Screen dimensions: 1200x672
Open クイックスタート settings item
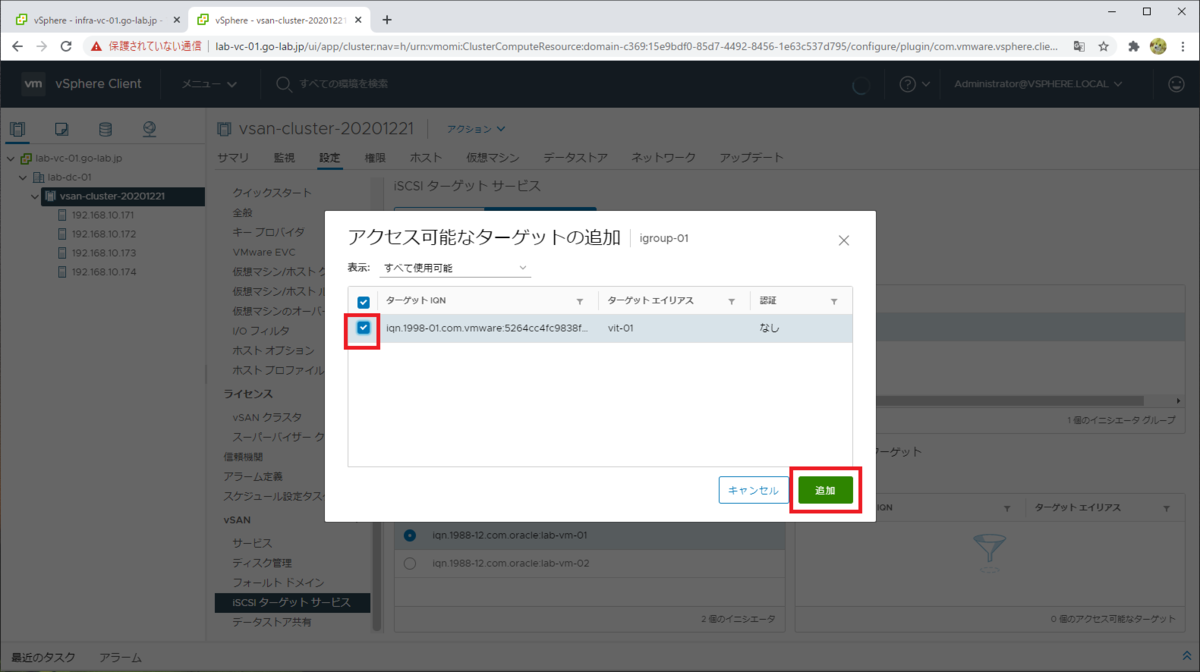coord(272,193)
